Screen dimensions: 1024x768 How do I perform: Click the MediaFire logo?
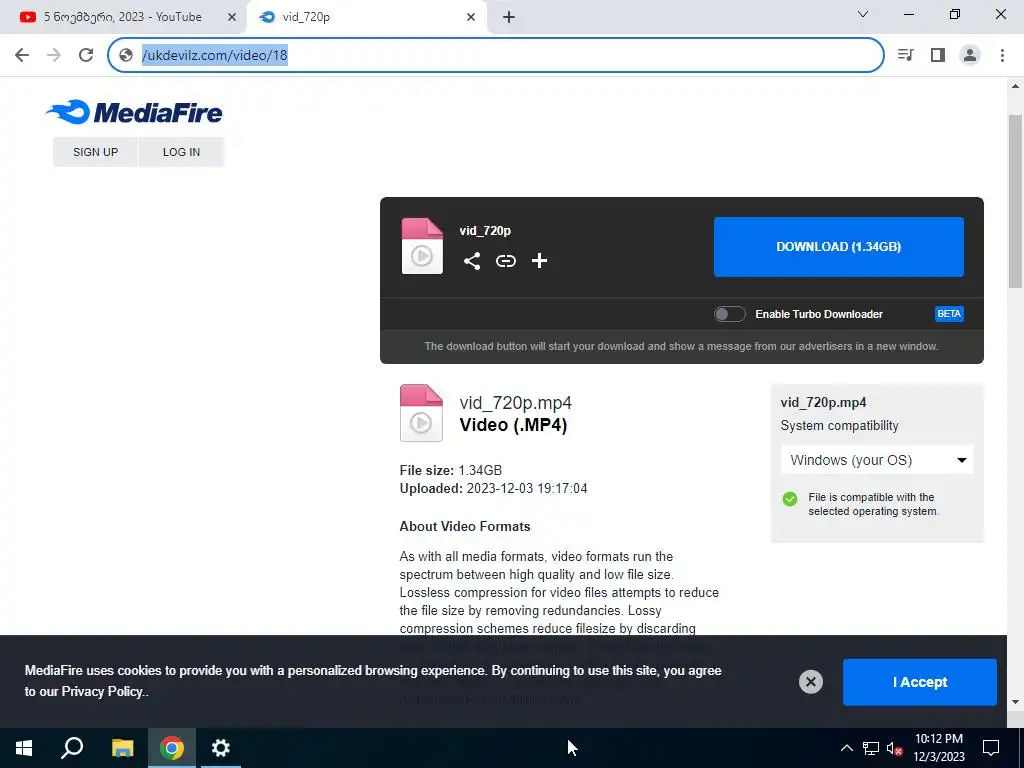134,112
